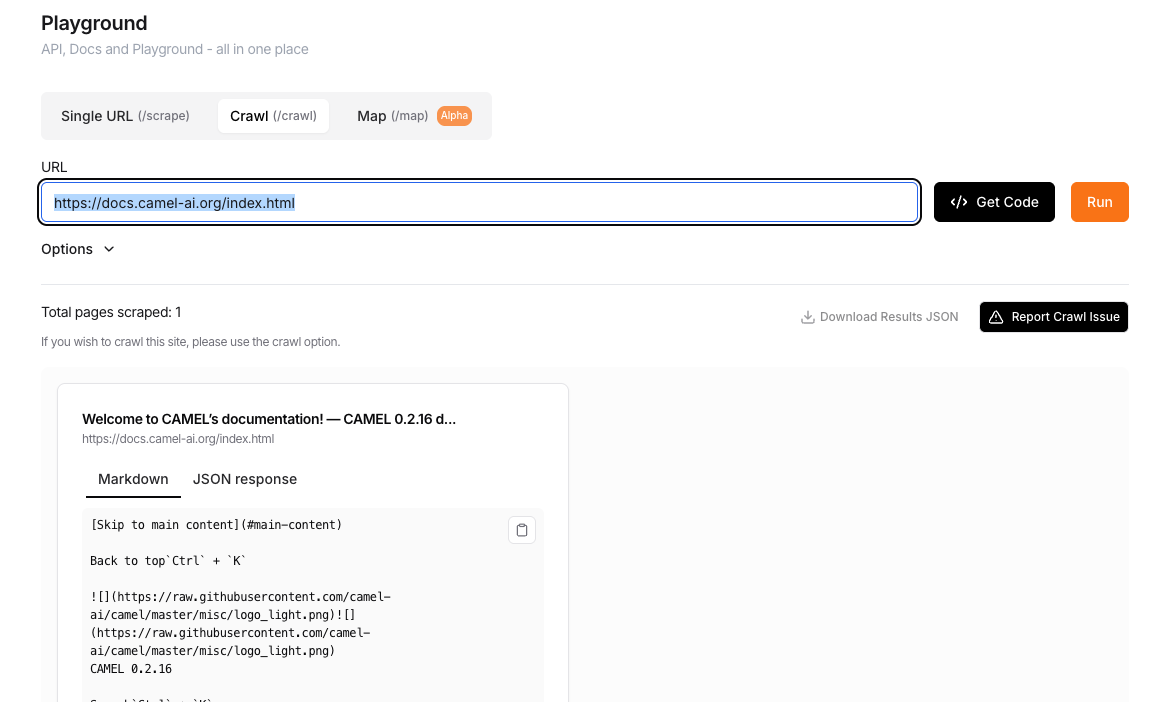Click the warning triangle icon on Report Crawl Issue
The width and height of the screenshot is (1167, 702).
[996, 317]
